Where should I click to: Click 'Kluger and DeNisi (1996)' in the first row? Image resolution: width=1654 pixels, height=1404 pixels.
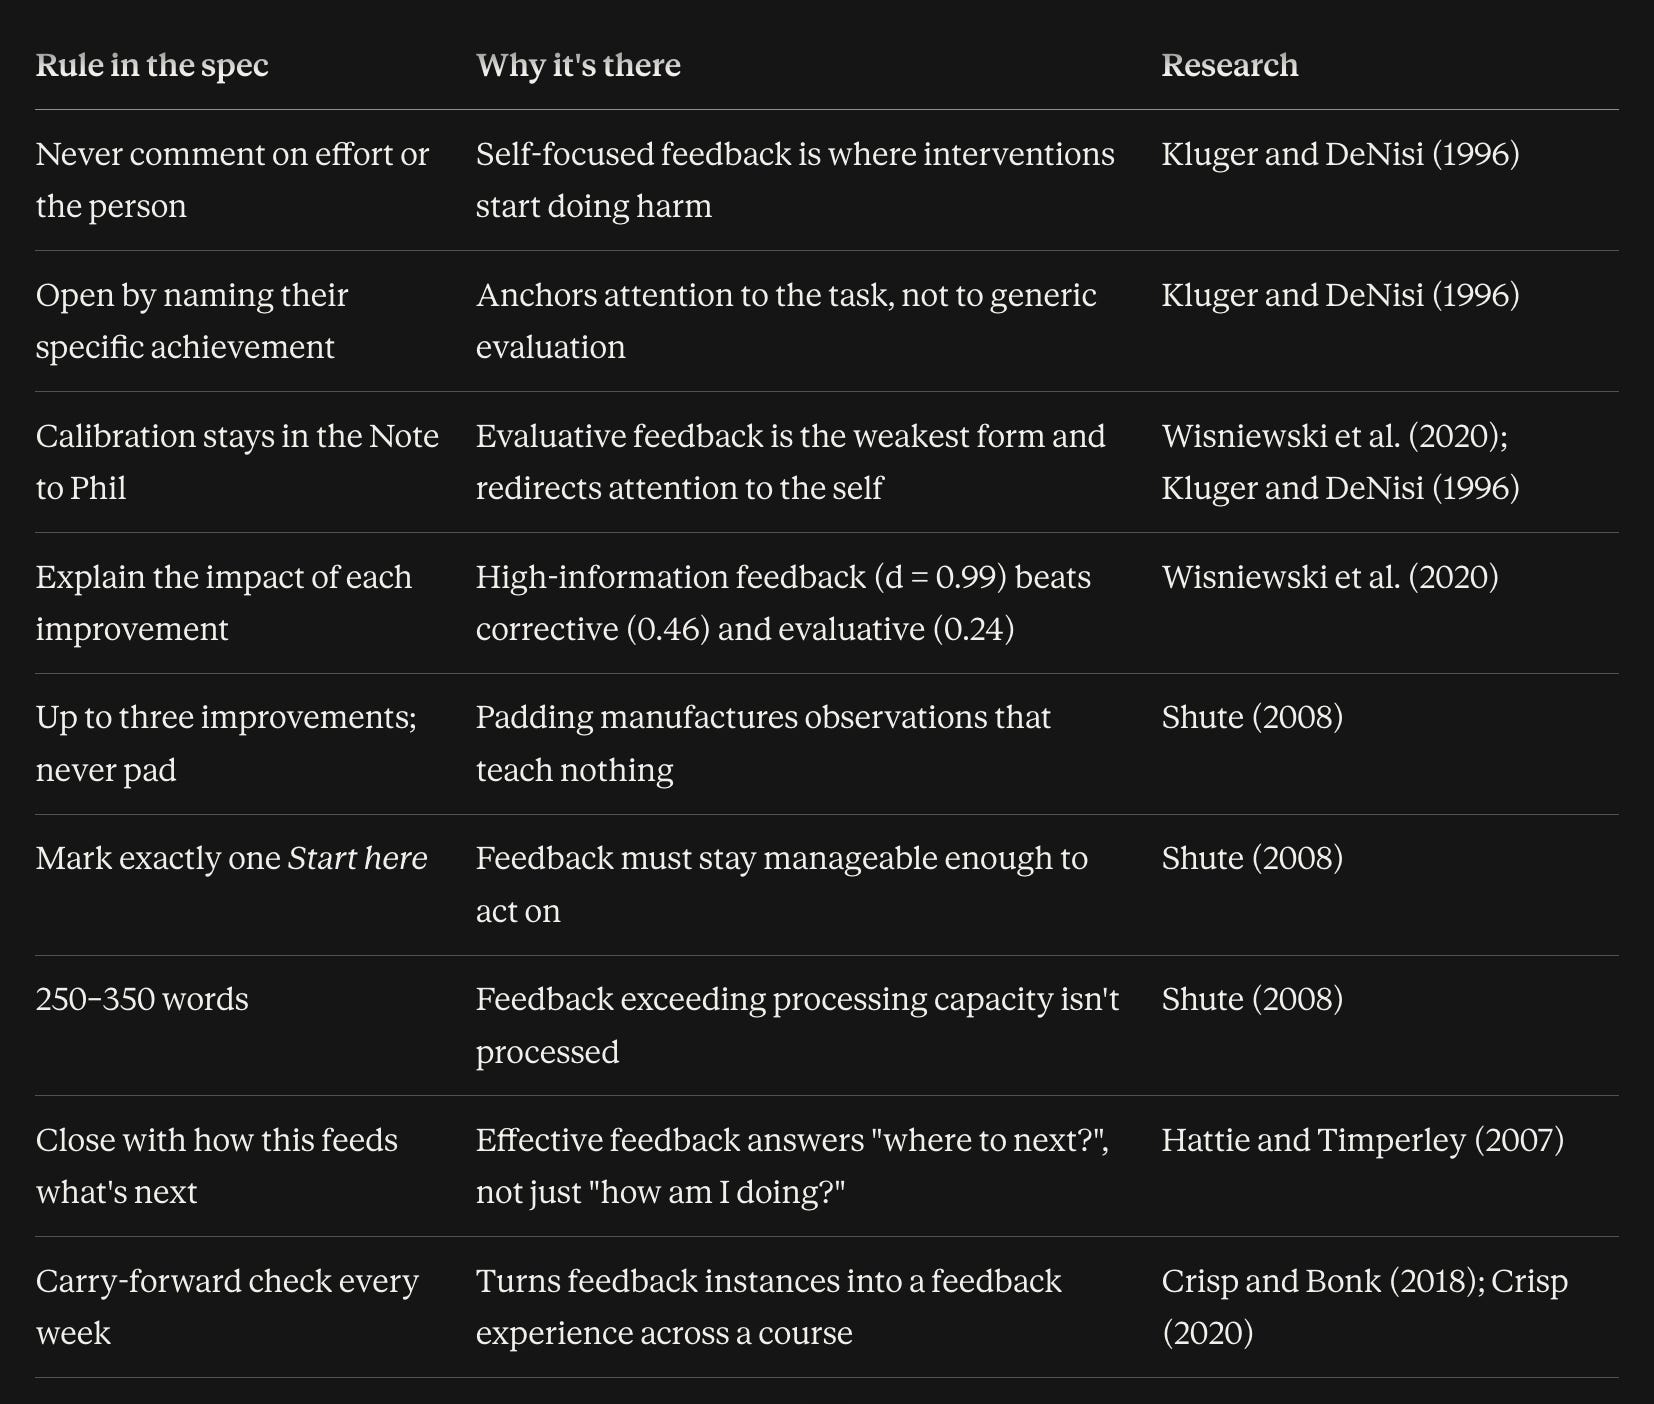tap(1340, 154)
